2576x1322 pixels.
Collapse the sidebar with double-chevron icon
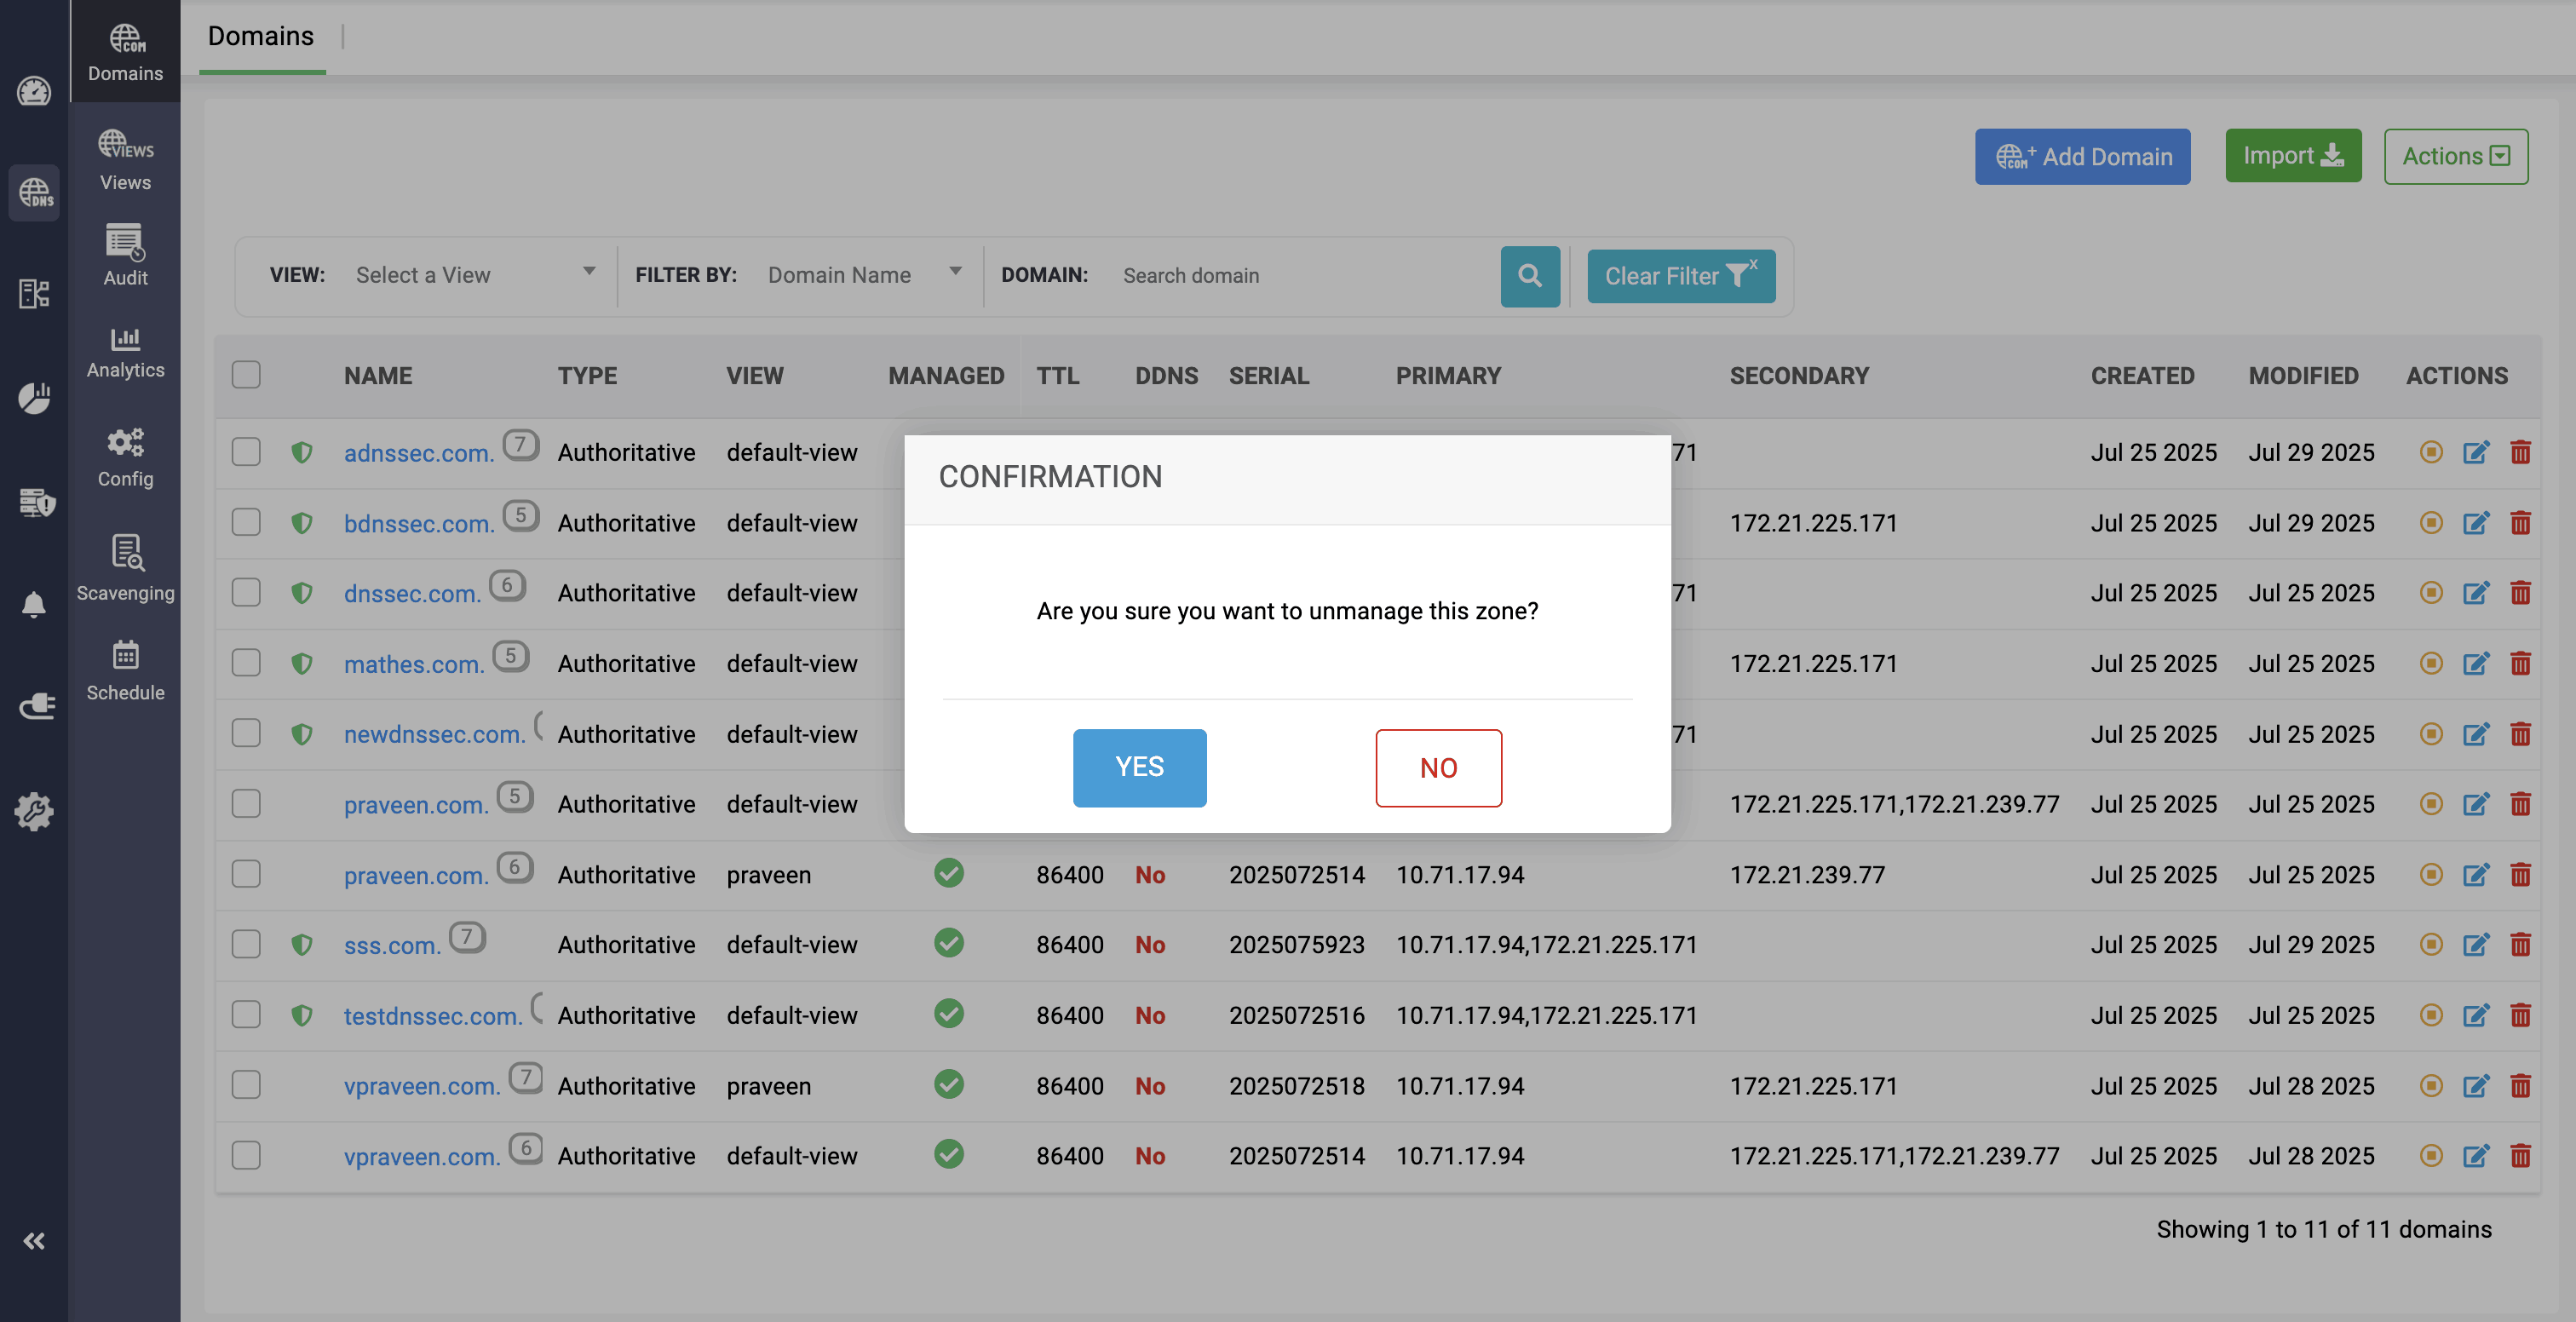click(x=34, y=1241)
